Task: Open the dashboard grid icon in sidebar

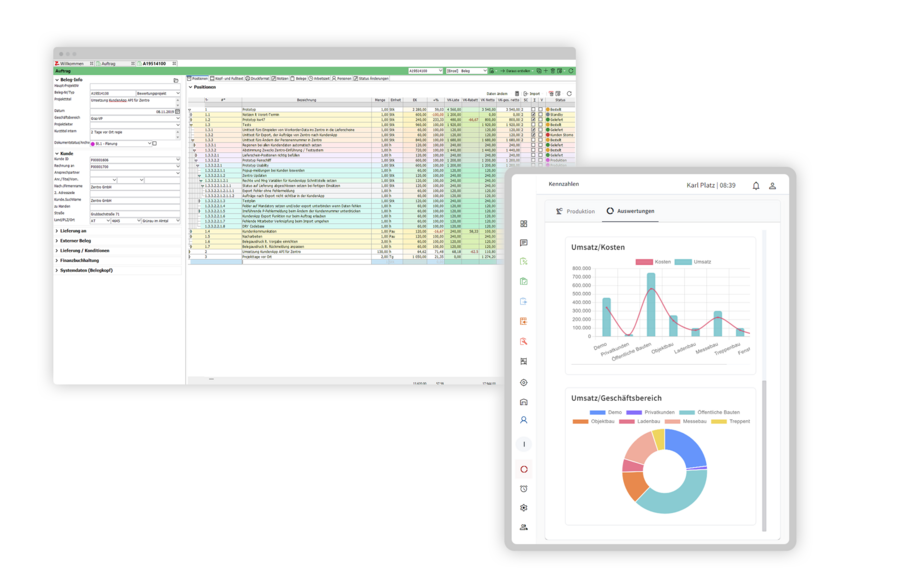Action: [523, 224]
